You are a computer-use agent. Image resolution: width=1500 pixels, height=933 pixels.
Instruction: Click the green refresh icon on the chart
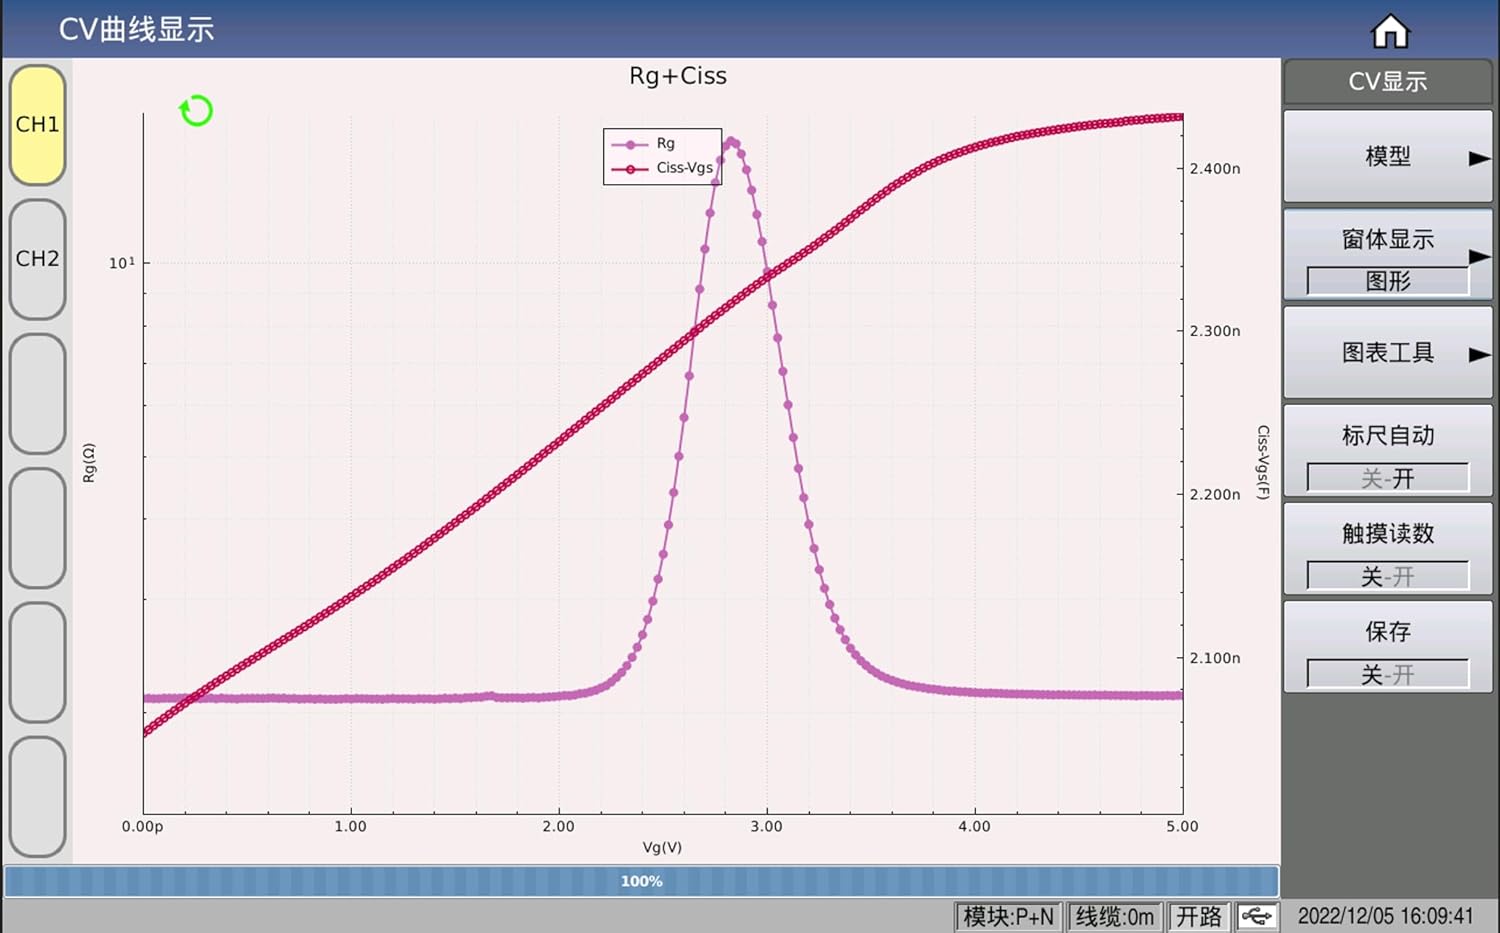[196, 112]
